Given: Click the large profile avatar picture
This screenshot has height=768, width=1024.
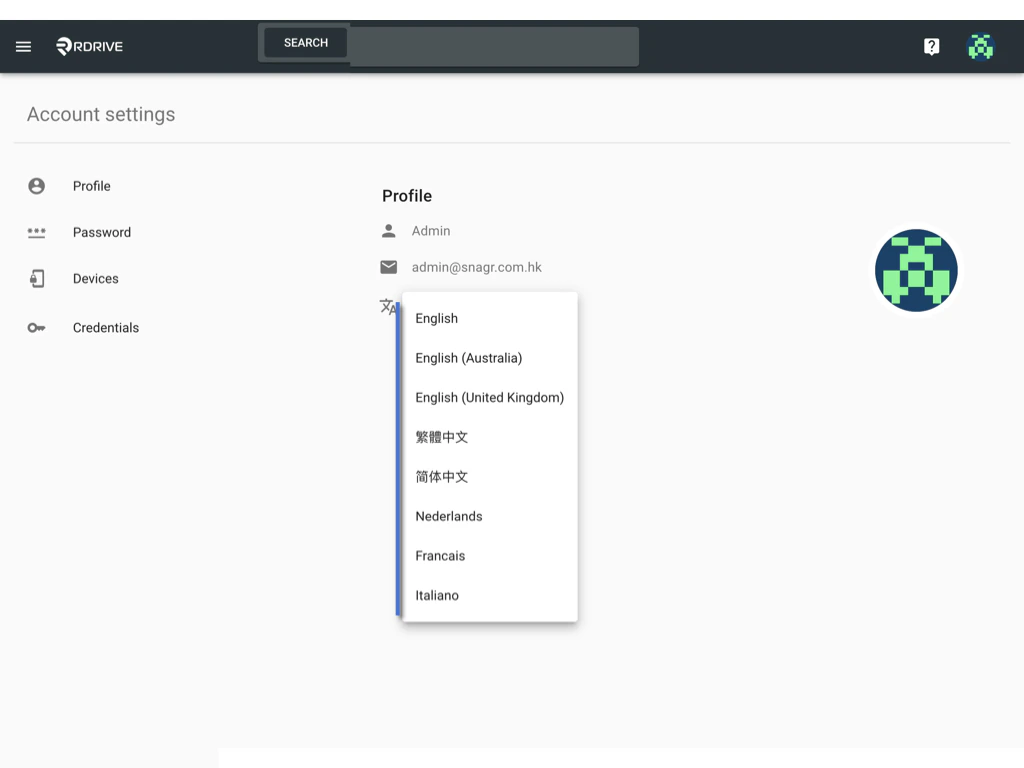Looking at the screenshot, I should (916, 270).
